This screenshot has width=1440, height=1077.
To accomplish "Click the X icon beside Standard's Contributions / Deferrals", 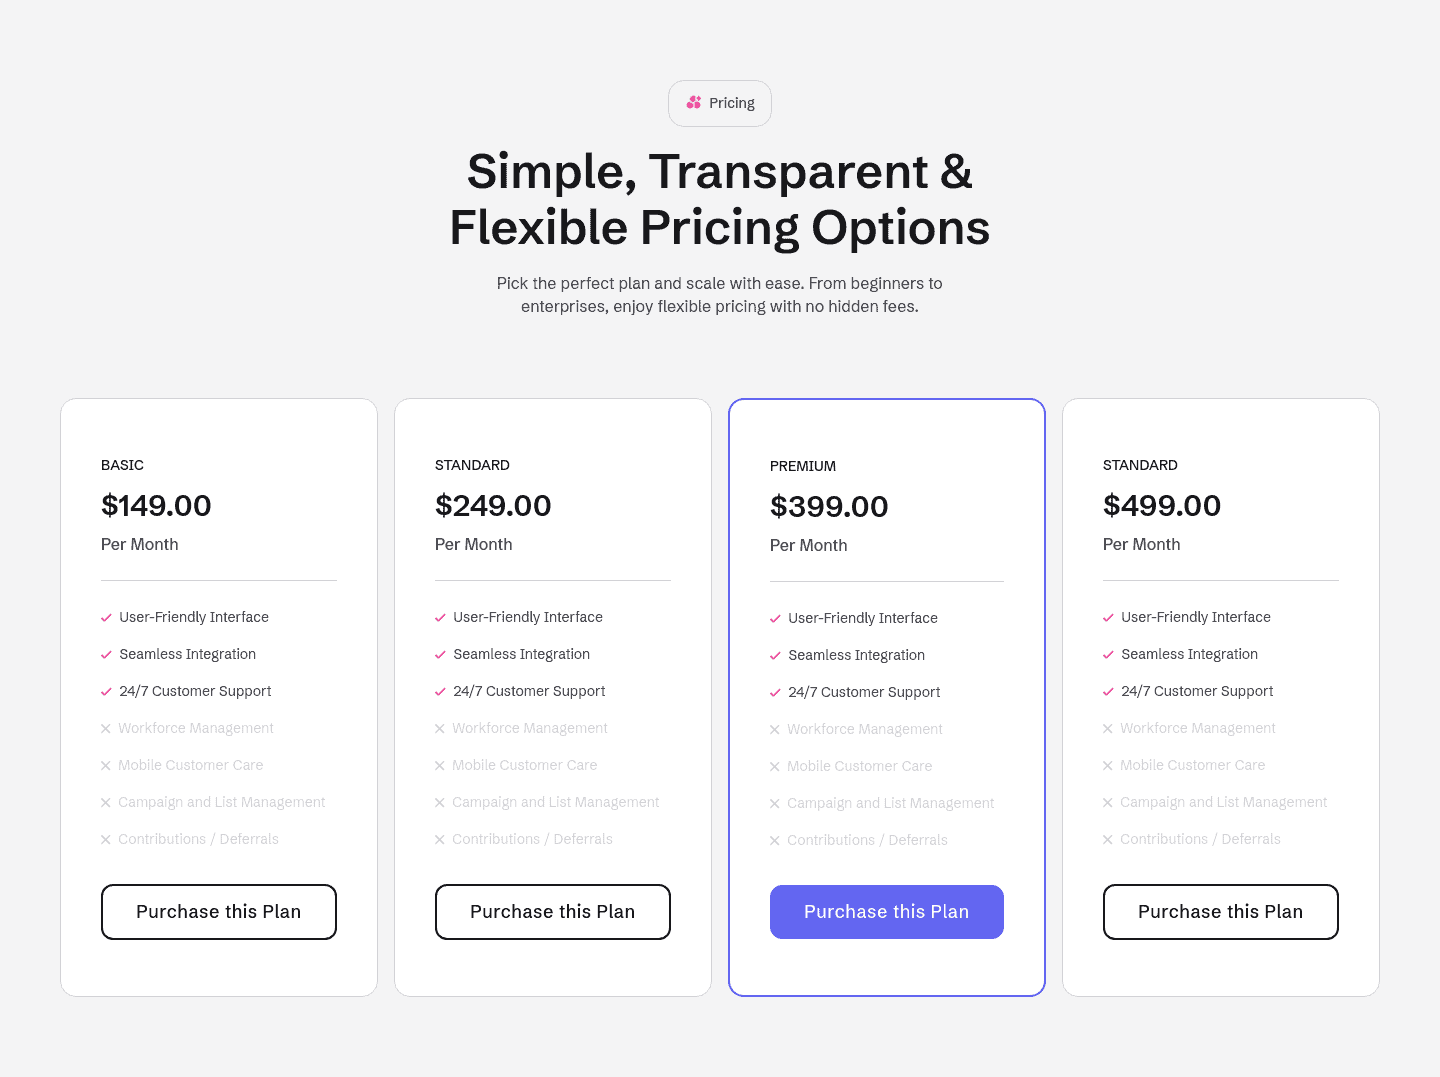I will click(x=440, y=839).
